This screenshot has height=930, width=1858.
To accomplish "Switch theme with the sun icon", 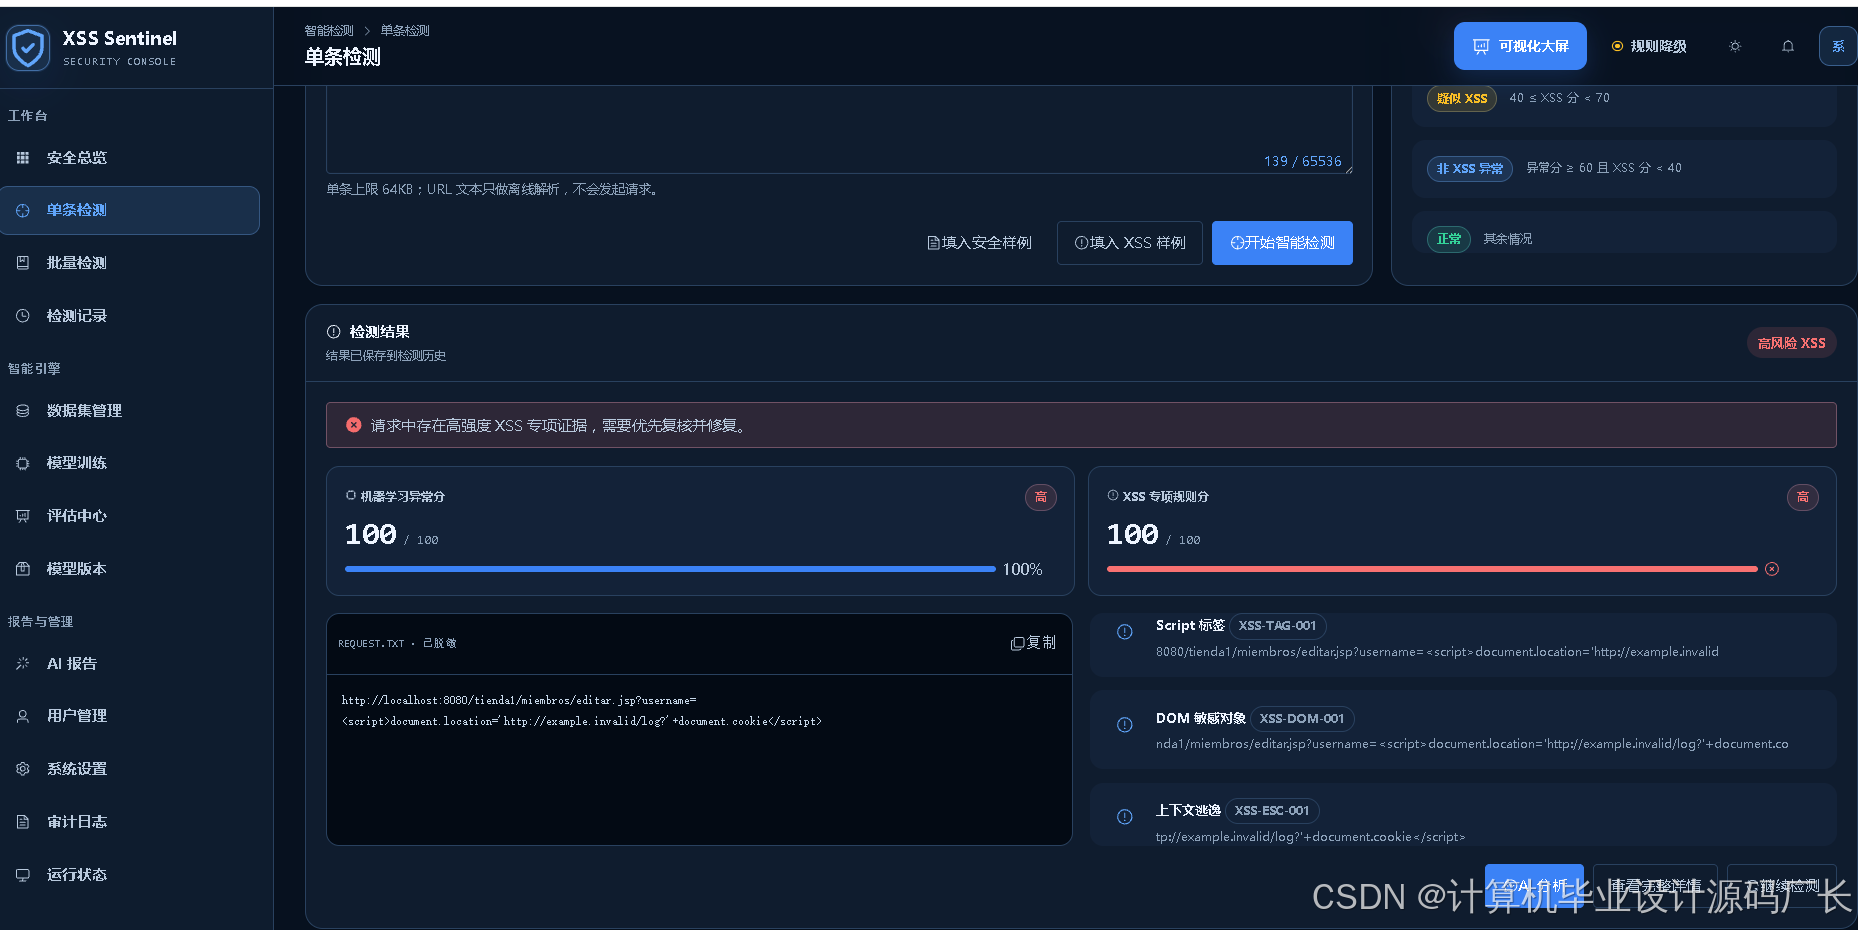I will pos(1735,46).
